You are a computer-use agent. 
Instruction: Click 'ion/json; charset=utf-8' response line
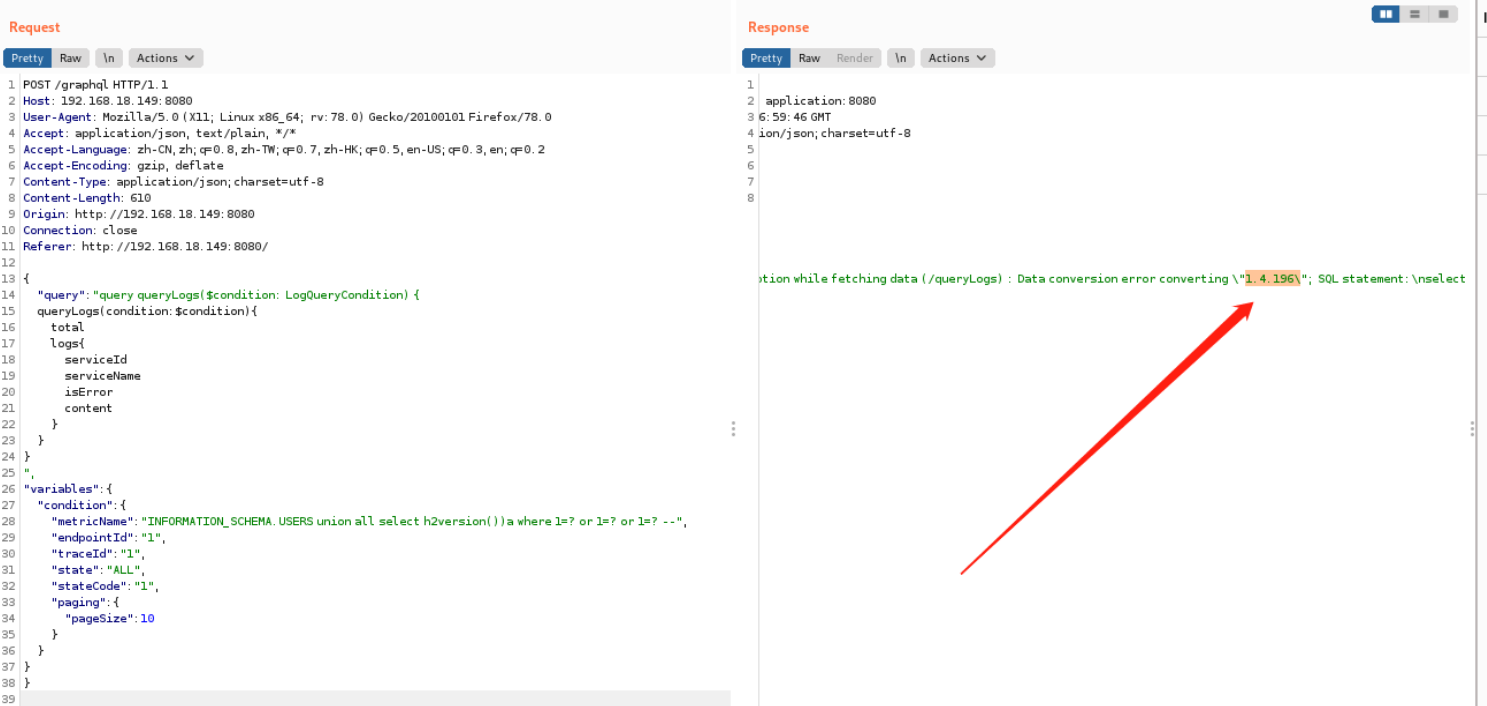[x=835, y=133]
